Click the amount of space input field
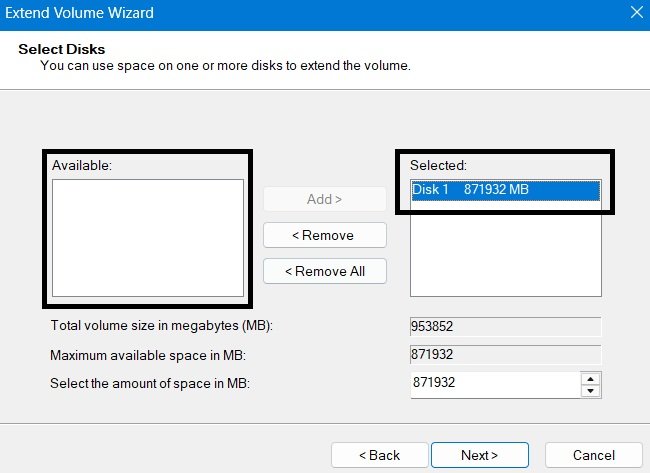Screen dimensions: 650x473 pyautogui.click(x=496, y=384)
